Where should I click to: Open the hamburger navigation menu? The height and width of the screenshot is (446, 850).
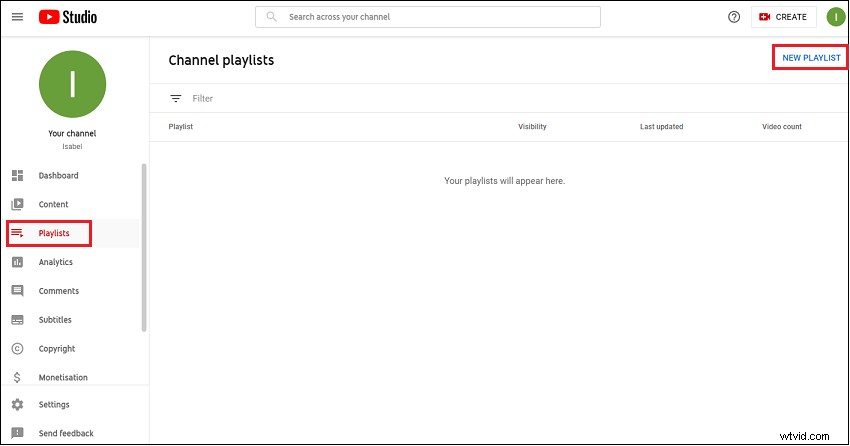pos(17,17)
